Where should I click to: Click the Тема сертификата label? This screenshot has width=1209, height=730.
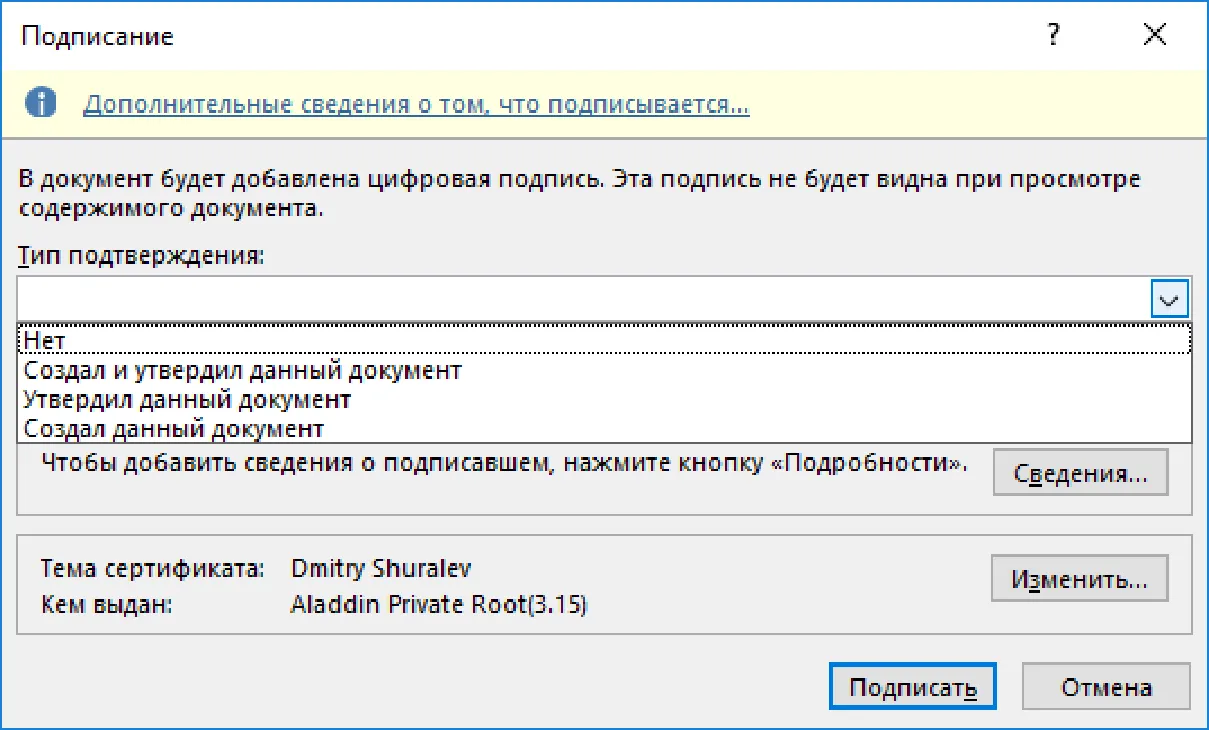pos(152,569)
